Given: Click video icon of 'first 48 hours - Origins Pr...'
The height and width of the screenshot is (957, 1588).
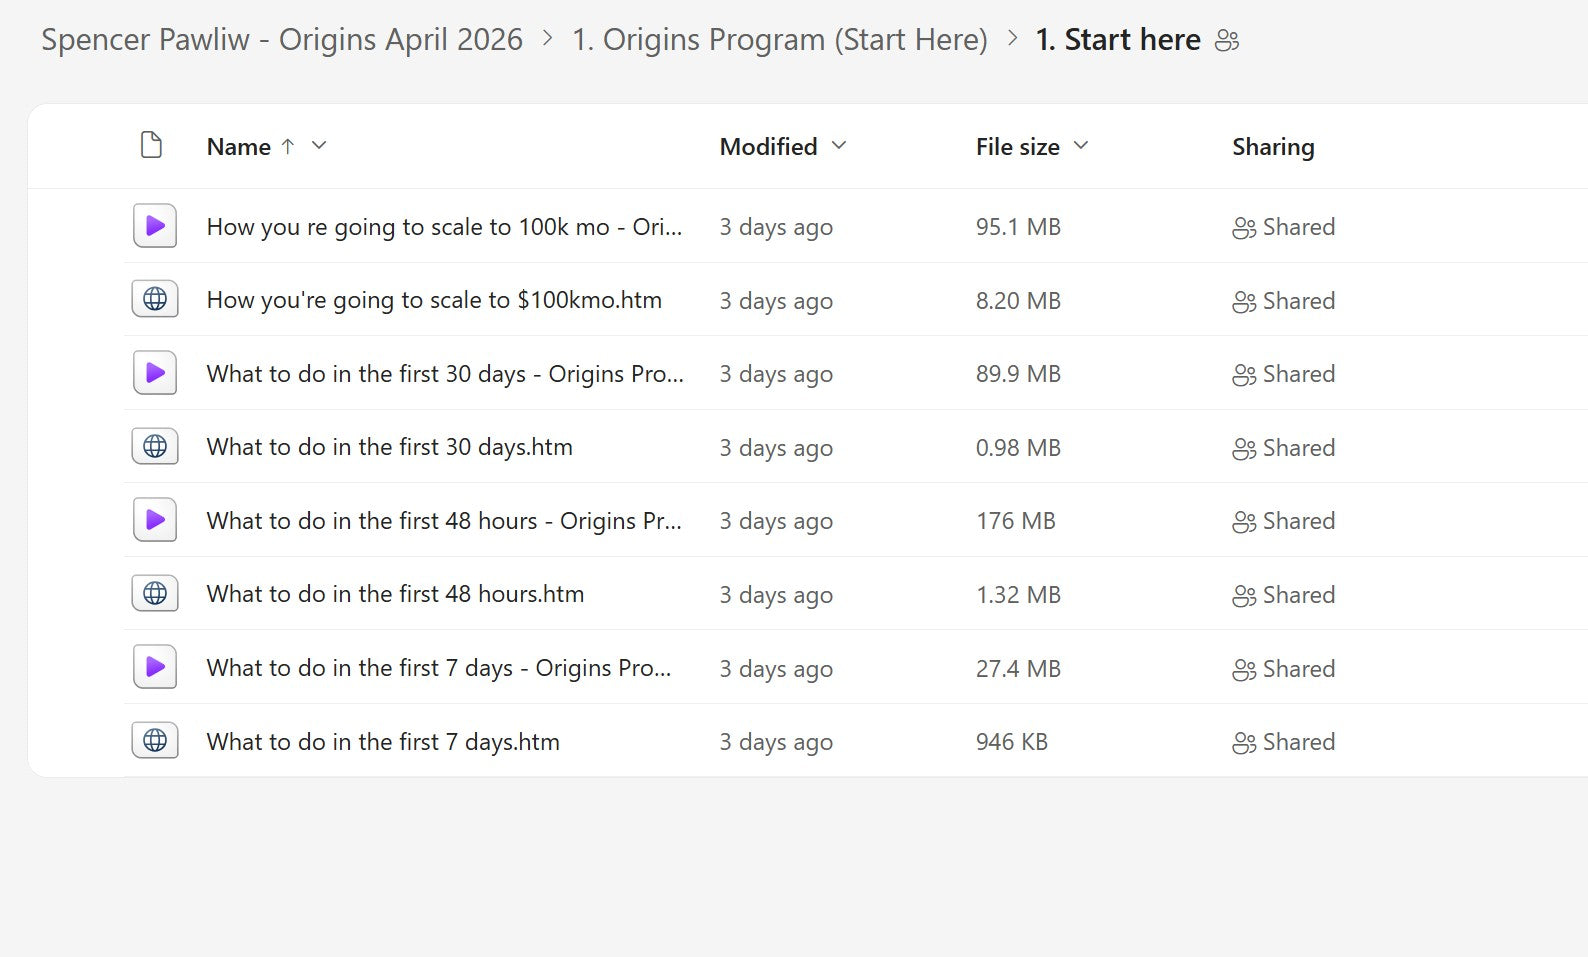Looking at the screenshot, I should (155, 520).
